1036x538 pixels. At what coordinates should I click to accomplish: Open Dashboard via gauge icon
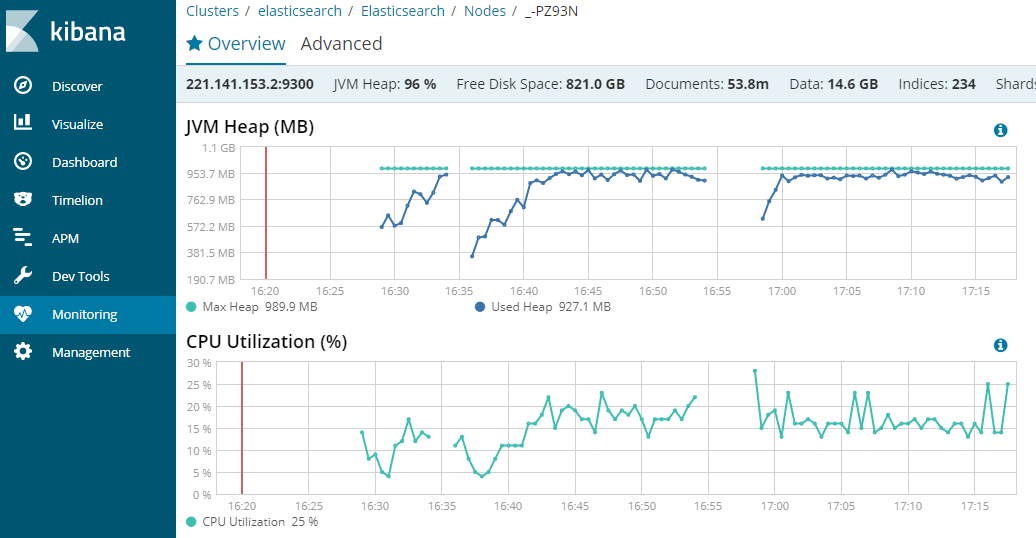click(x=23, y=161)
